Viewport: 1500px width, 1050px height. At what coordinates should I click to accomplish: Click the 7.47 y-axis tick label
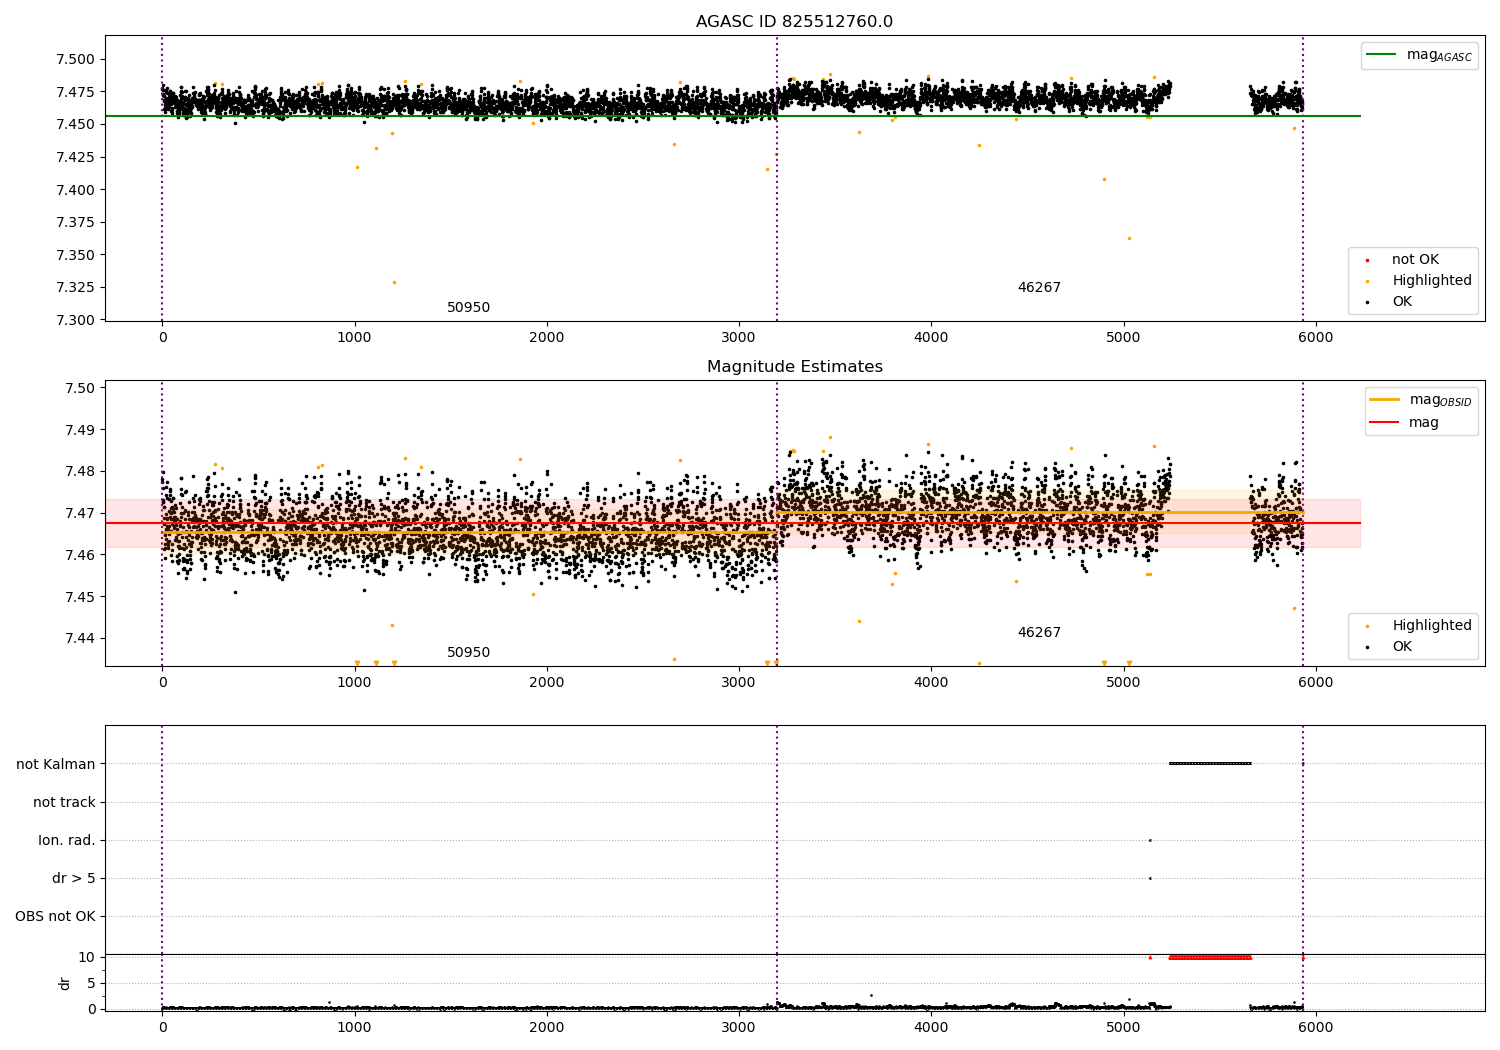[x=79, y=513]
